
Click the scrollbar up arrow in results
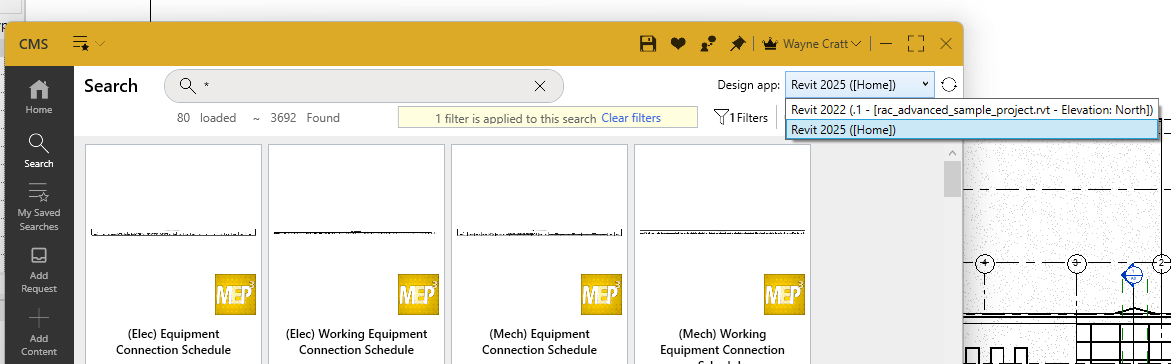coord(952,152)
